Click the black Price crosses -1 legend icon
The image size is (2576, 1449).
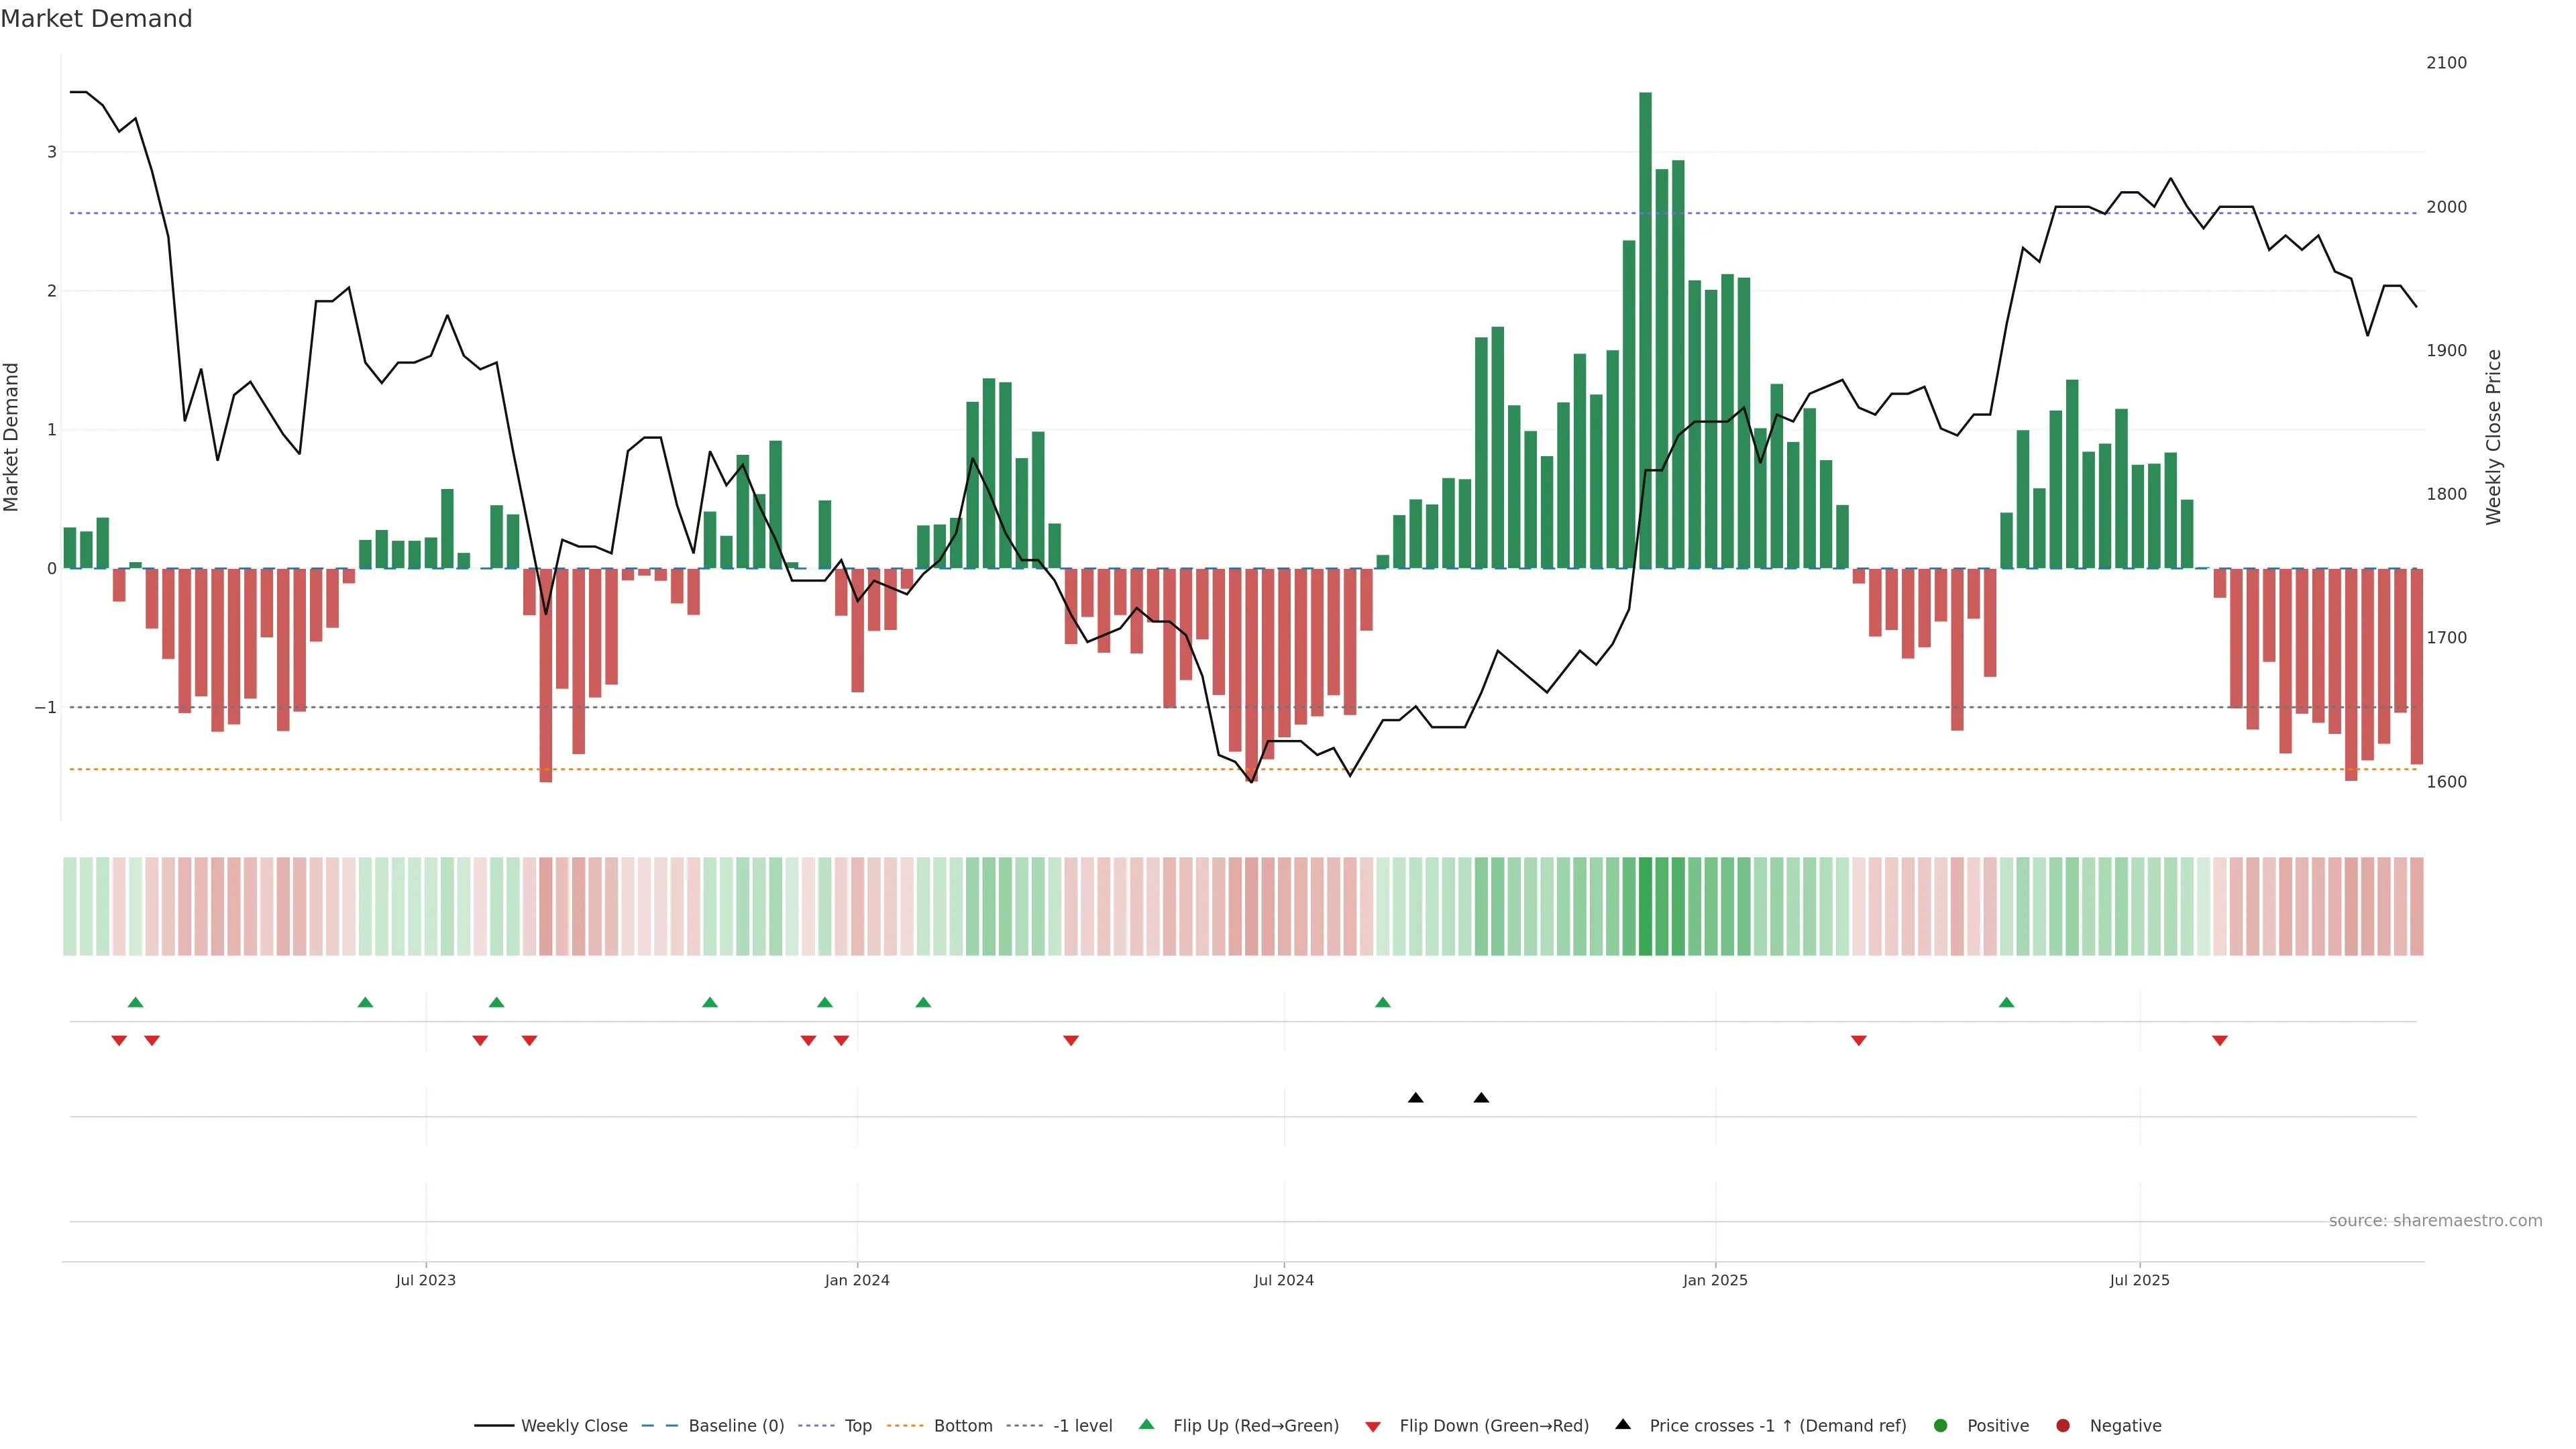(1623, 1425)
